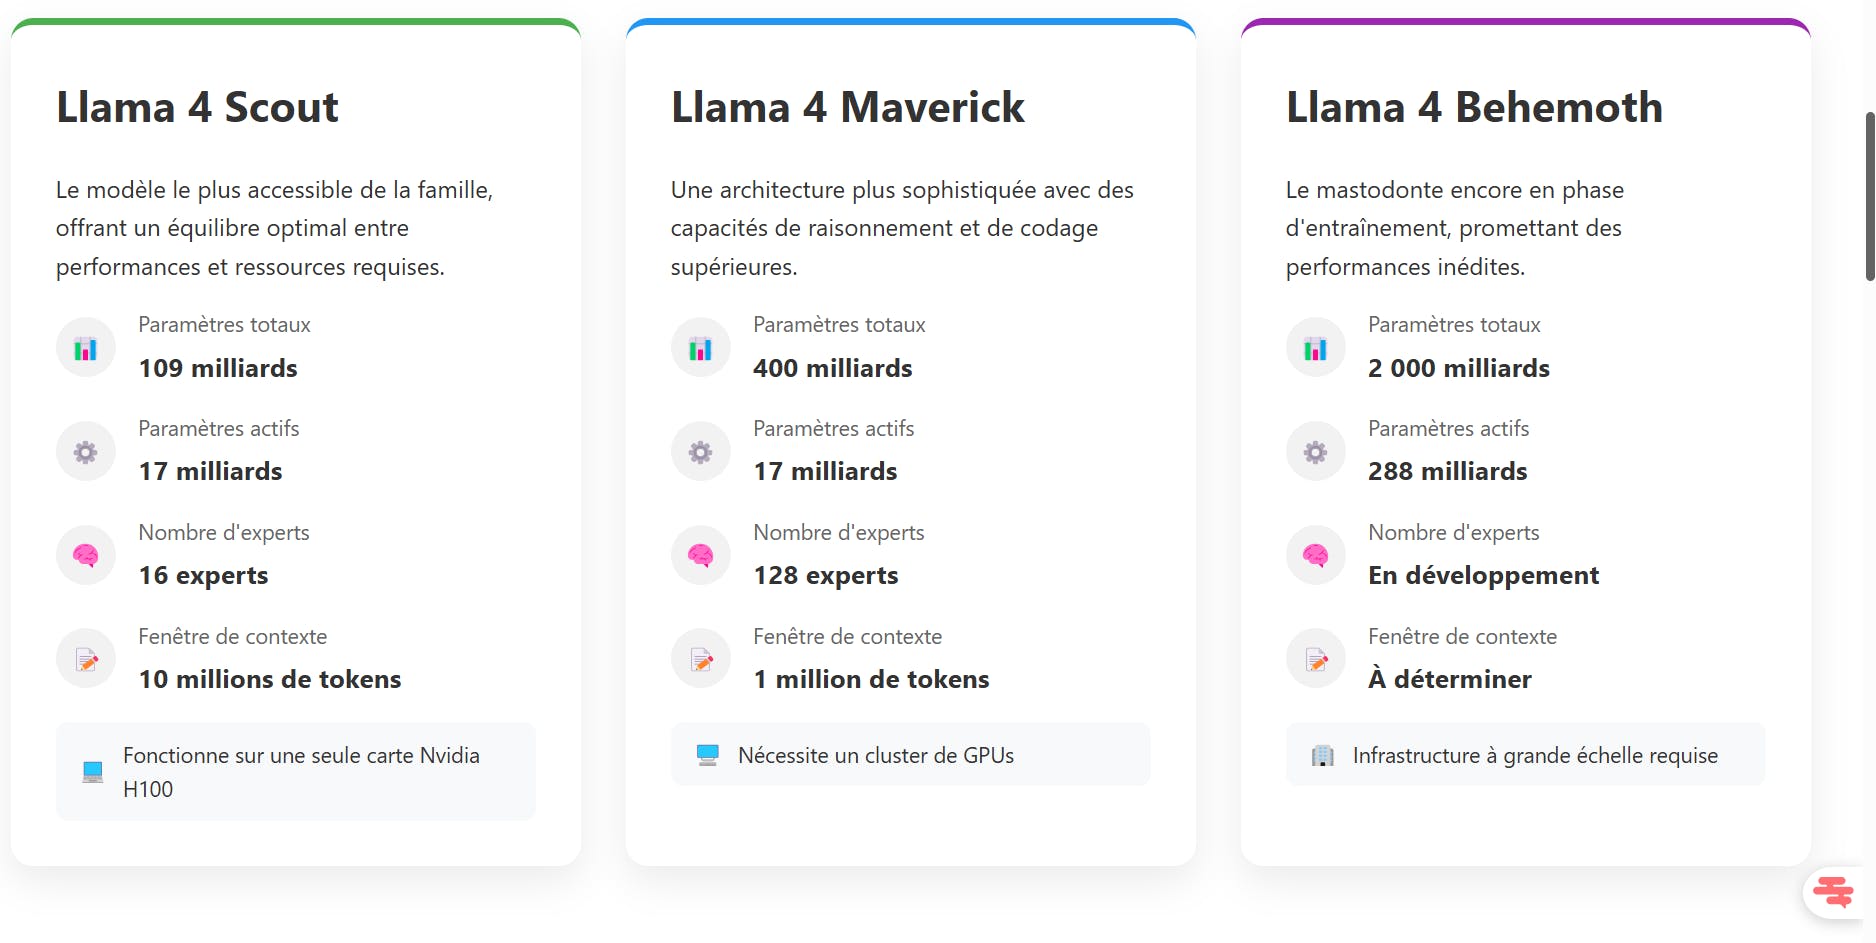
Task: Select the gear icon beside Maverick's Paramètres actifs
Action: (700, 451)
